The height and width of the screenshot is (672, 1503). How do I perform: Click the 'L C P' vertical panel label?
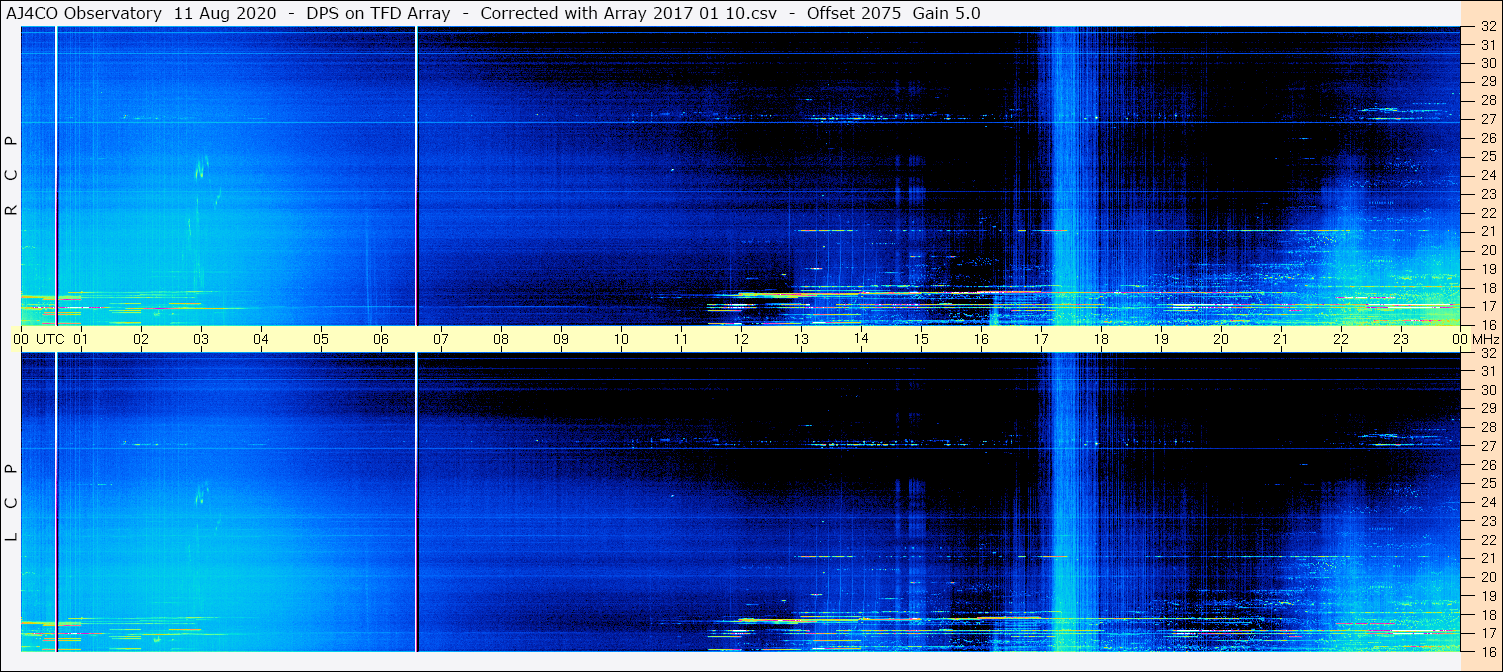tap(12, 503)
